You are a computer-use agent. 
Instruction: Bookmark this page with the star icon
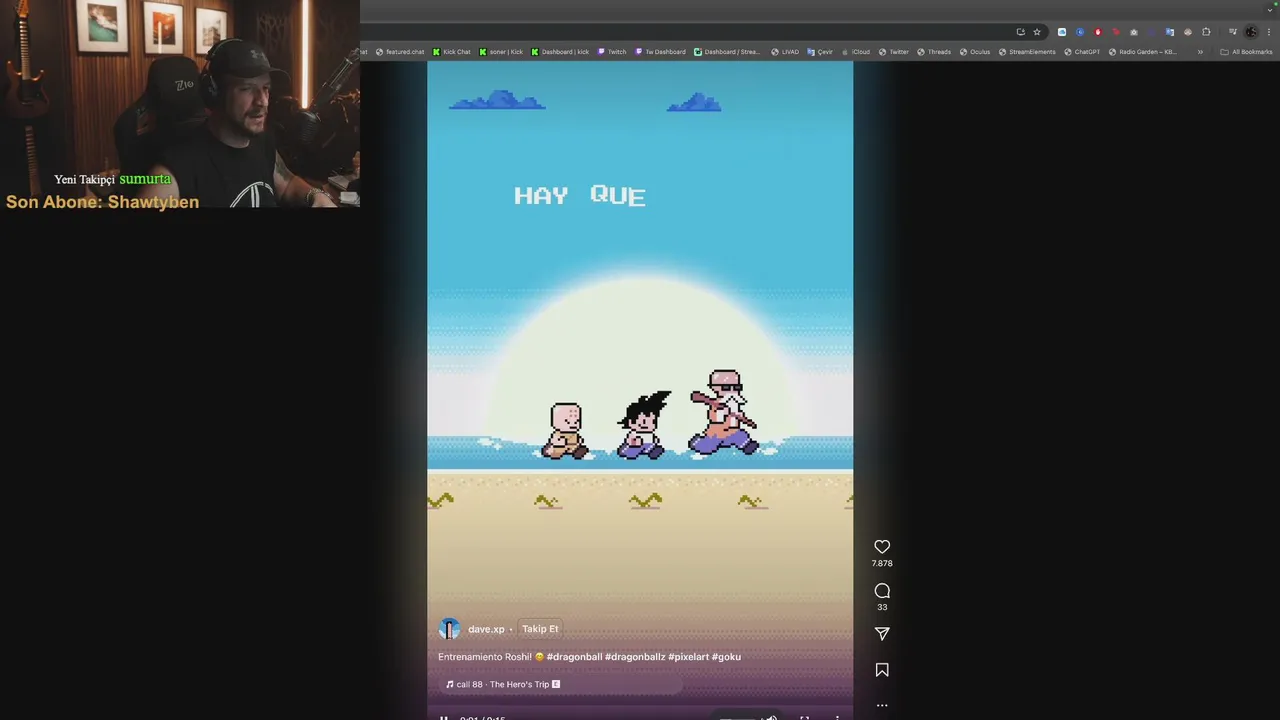[1037, 32]
